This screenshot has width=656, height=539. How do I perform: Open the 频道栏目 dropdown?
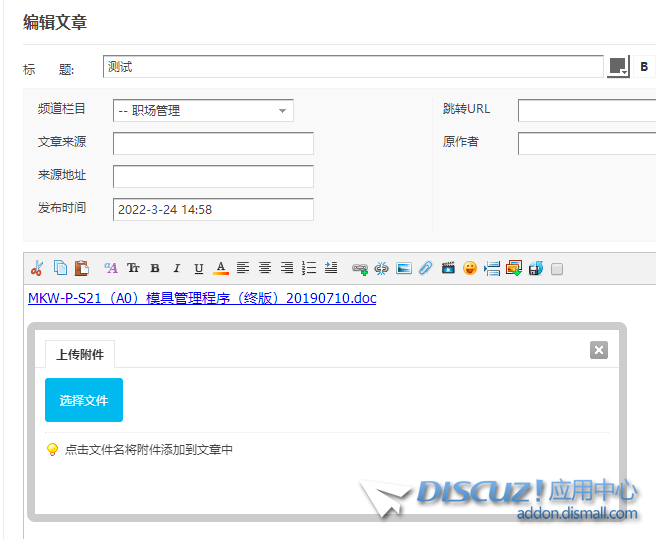(x=203, y=111)
